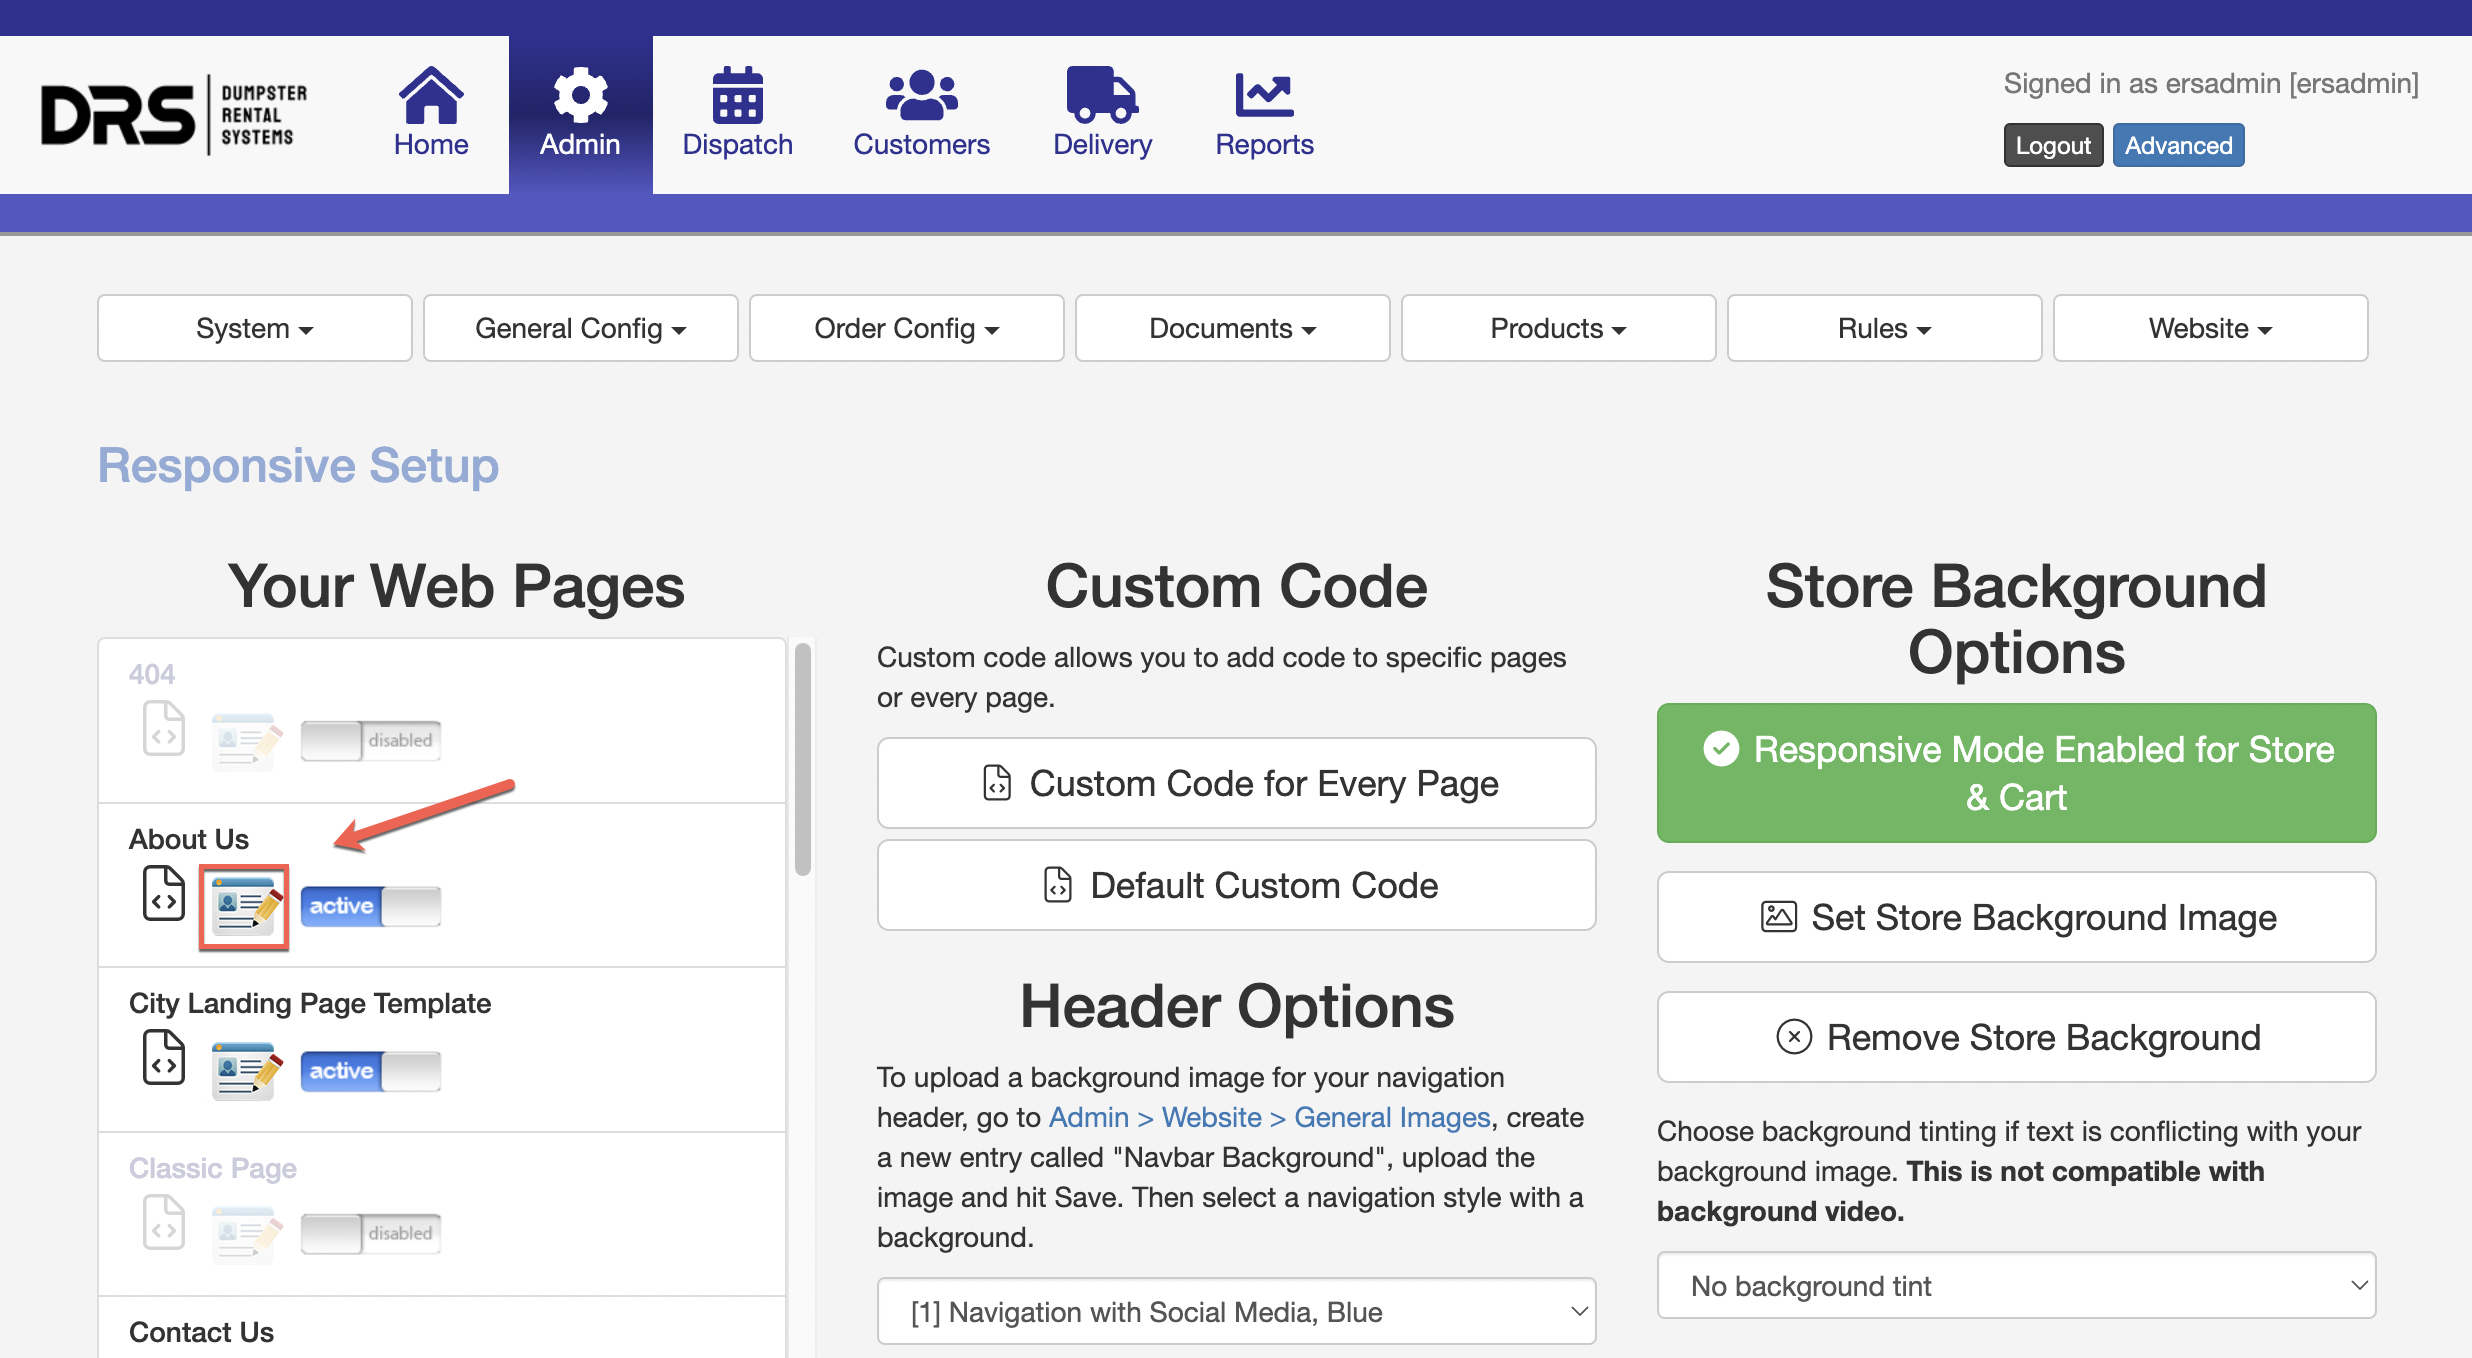Open the page editor icon for About Us
Image resolution: width=2472 pixels, height=1358 pixels.
(245, 906)
